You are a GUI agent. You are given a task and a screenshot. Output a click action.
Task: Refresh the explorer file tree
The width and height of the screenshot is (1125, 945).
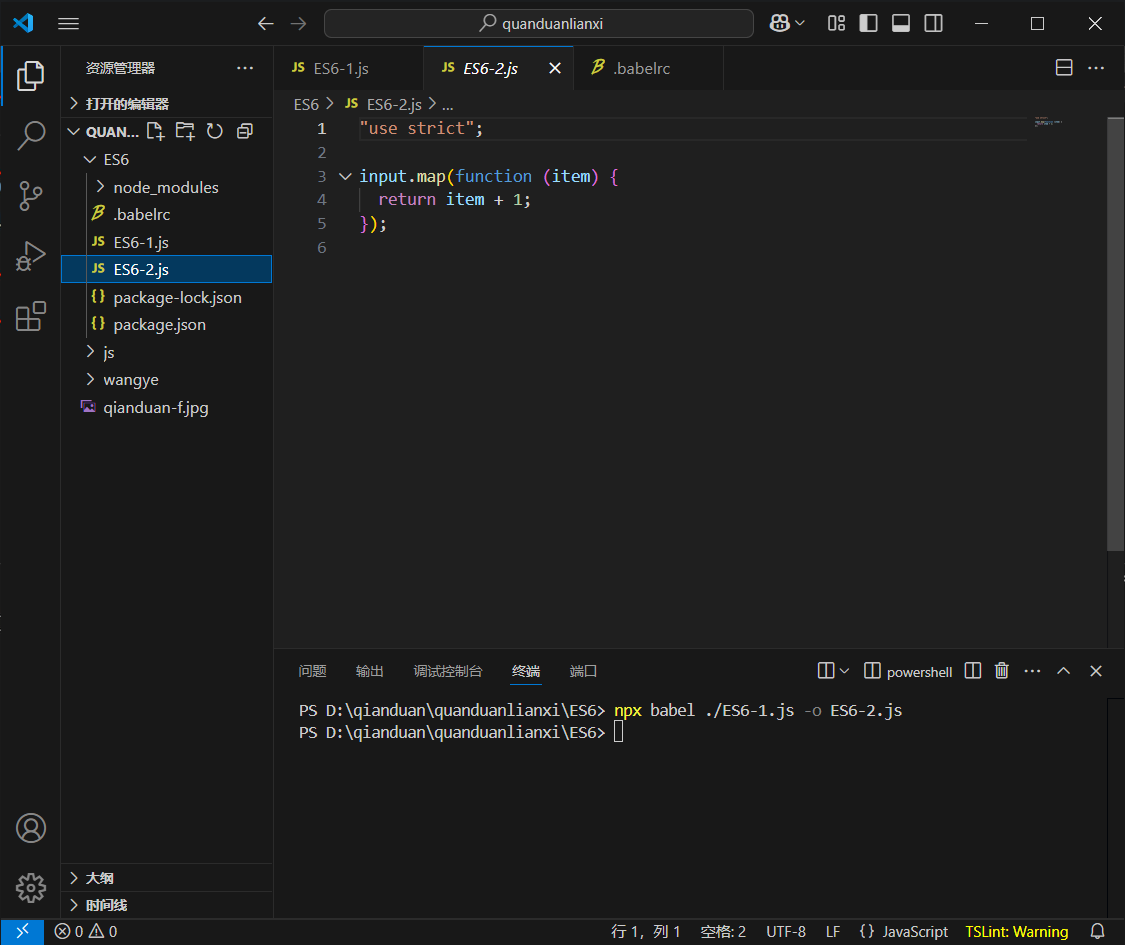click(x=214, y=131)
